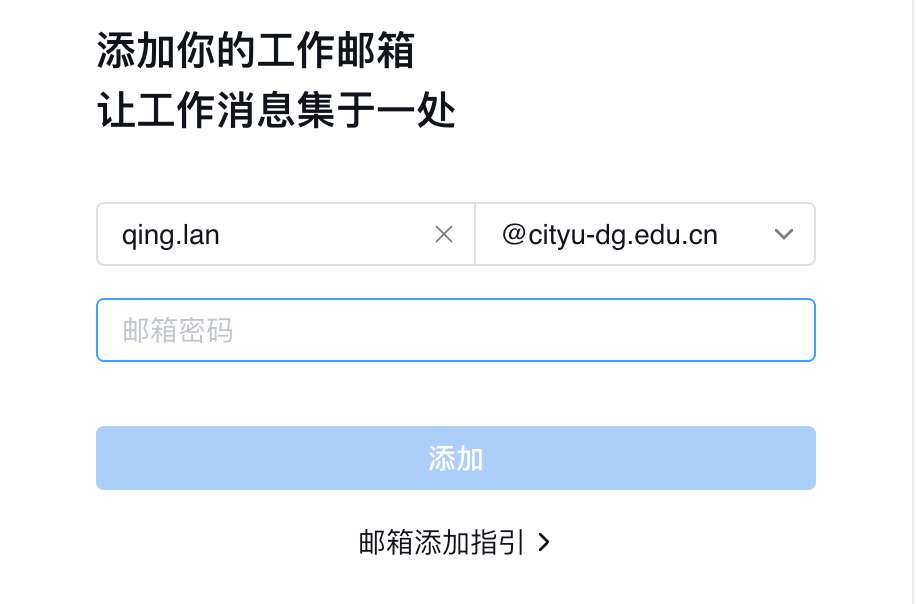Expand the email domain list
The image size is (916, 604).
pyautogui.click(x=645, y=235)
